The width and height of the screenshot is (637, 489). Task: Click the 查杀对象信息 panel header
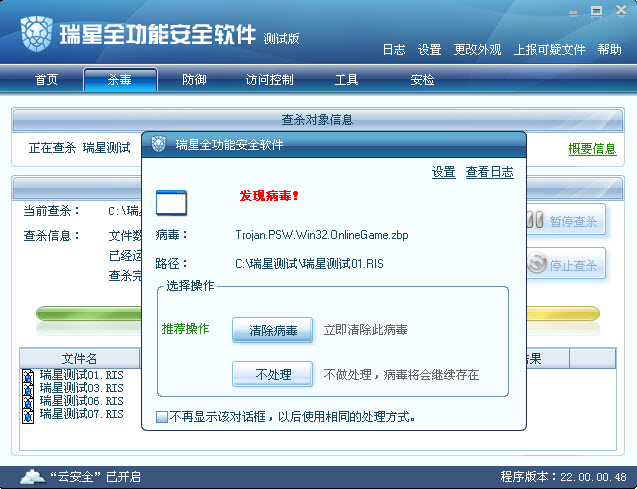tap(318, 120)
